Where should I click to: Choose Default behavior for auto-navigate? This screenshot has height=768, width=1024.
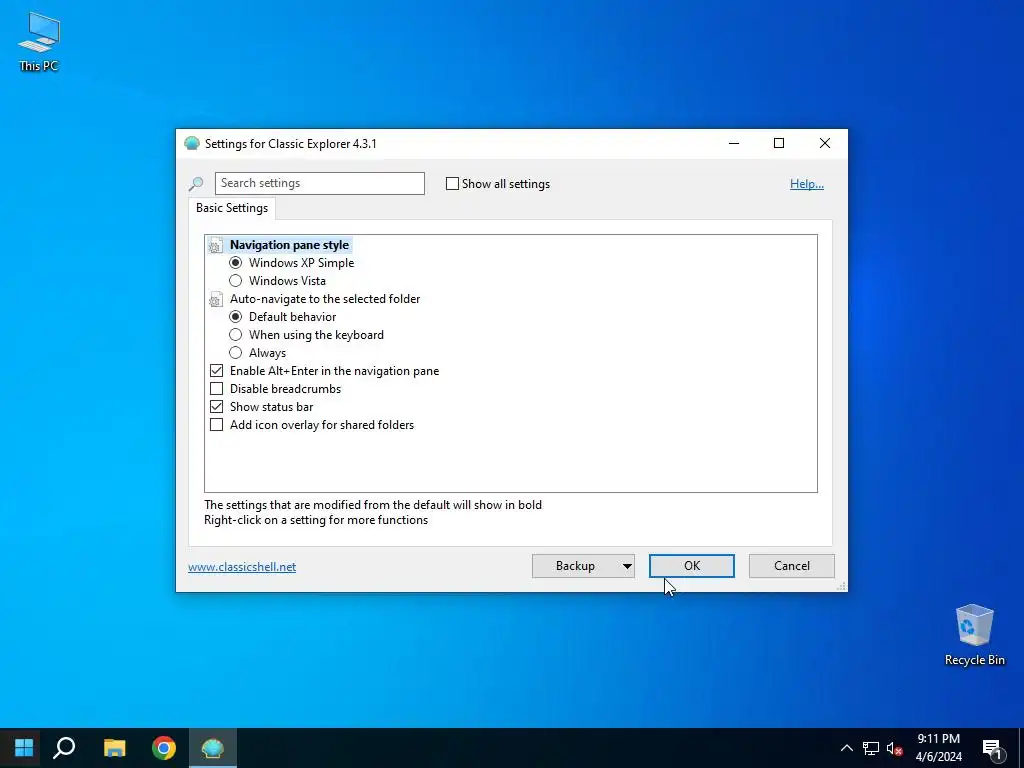[236, 317]
